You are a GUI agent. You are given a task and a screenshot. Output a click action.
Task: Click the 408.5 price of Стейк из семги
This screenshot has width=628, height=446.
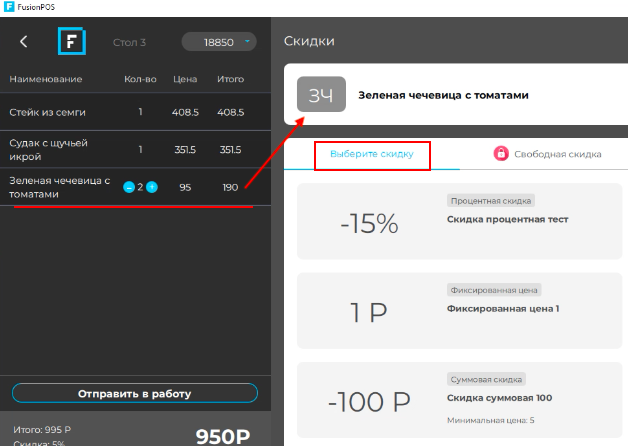(185, 112)
